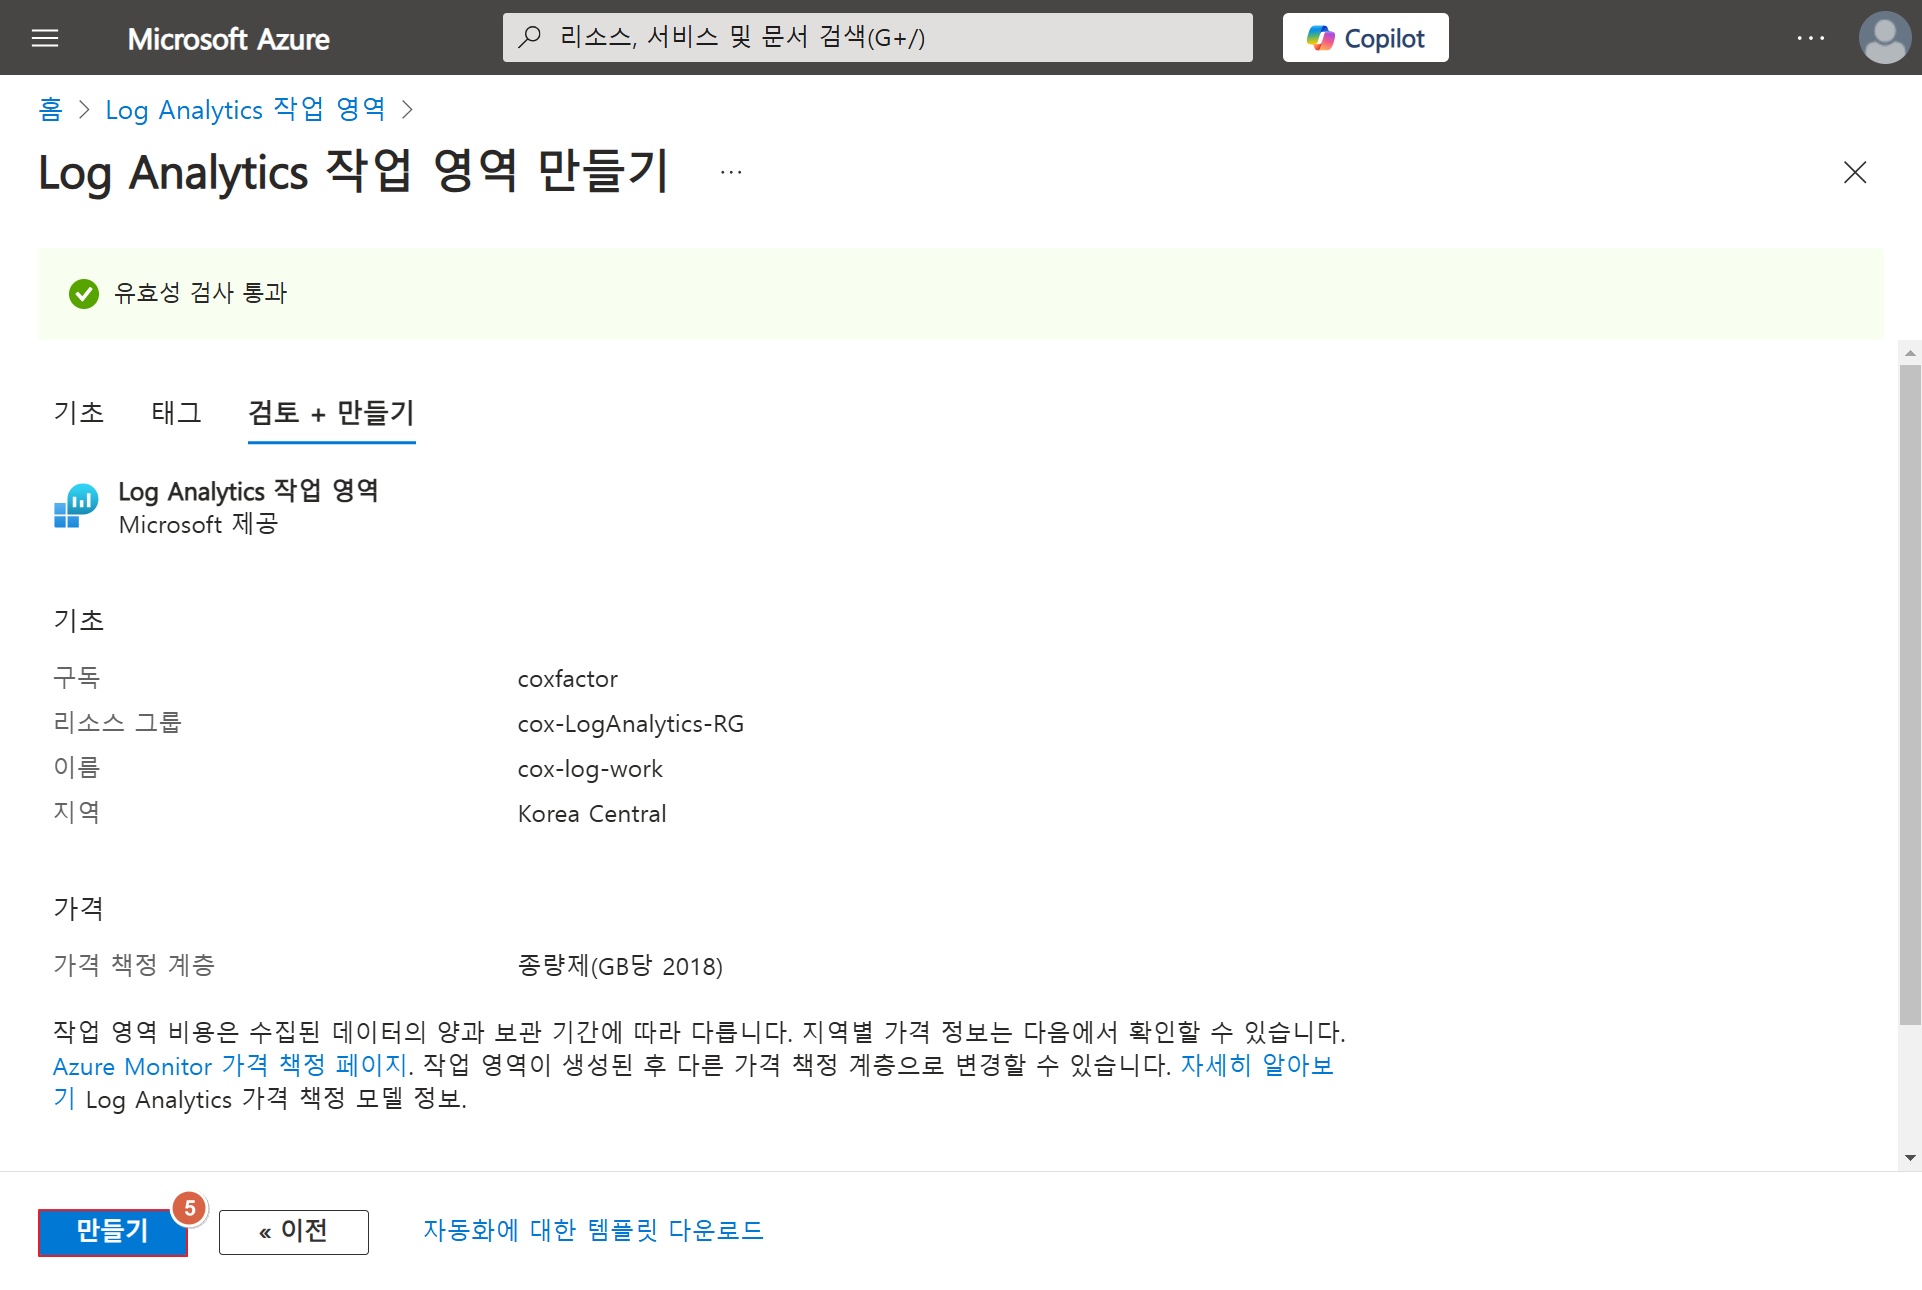Download the automation template link
The image size is (1922, 1290).
point(593,1230)
